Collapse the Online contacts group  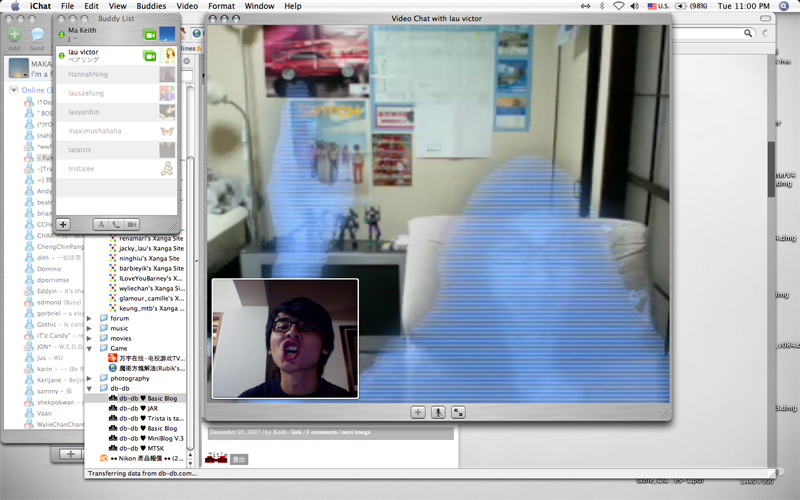point(14,90)
